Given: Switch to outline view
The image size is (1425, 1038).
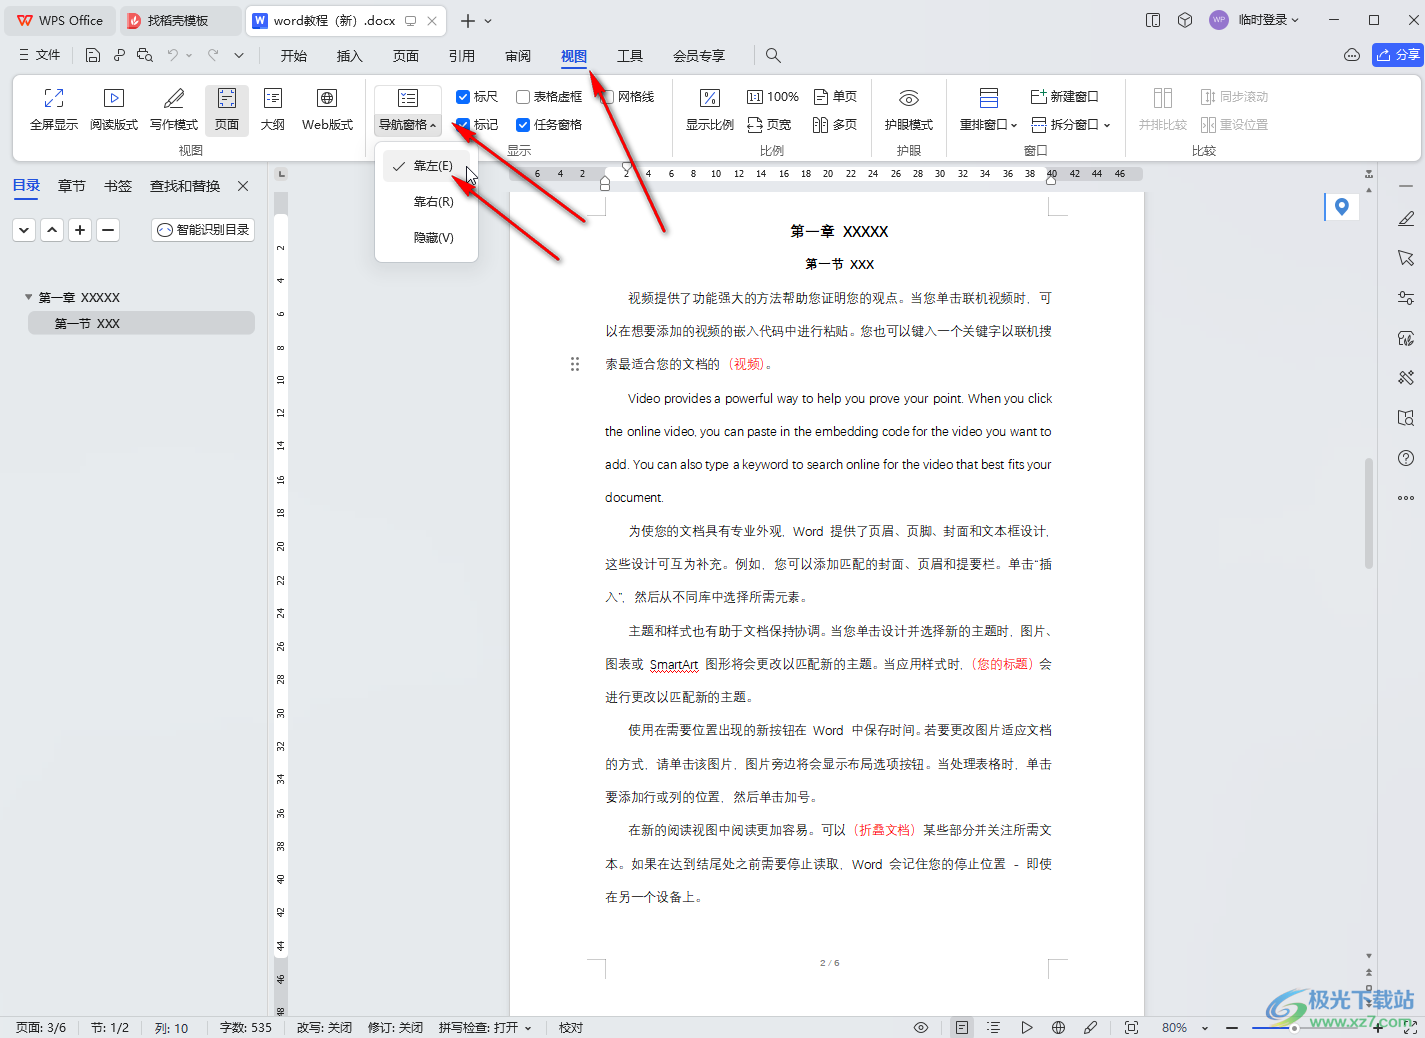Looking at the screenshot, I should [x=273, y=109].
